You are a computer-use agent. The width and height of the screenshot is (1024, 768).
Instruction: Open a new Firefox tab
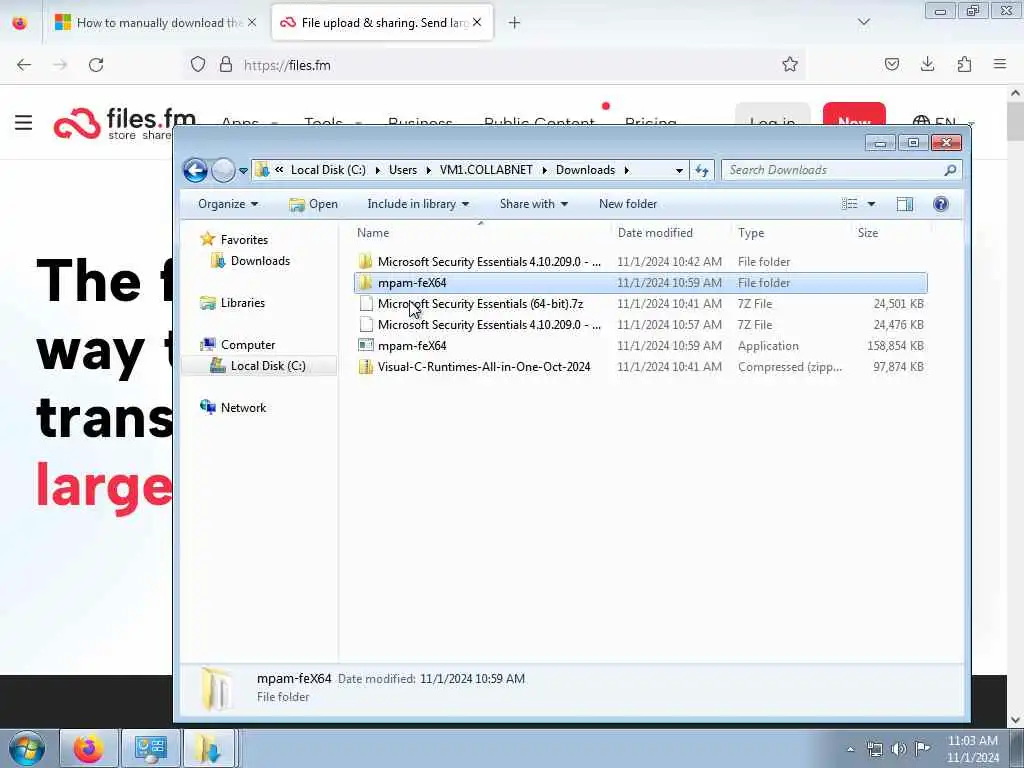(x=514, y=23)
